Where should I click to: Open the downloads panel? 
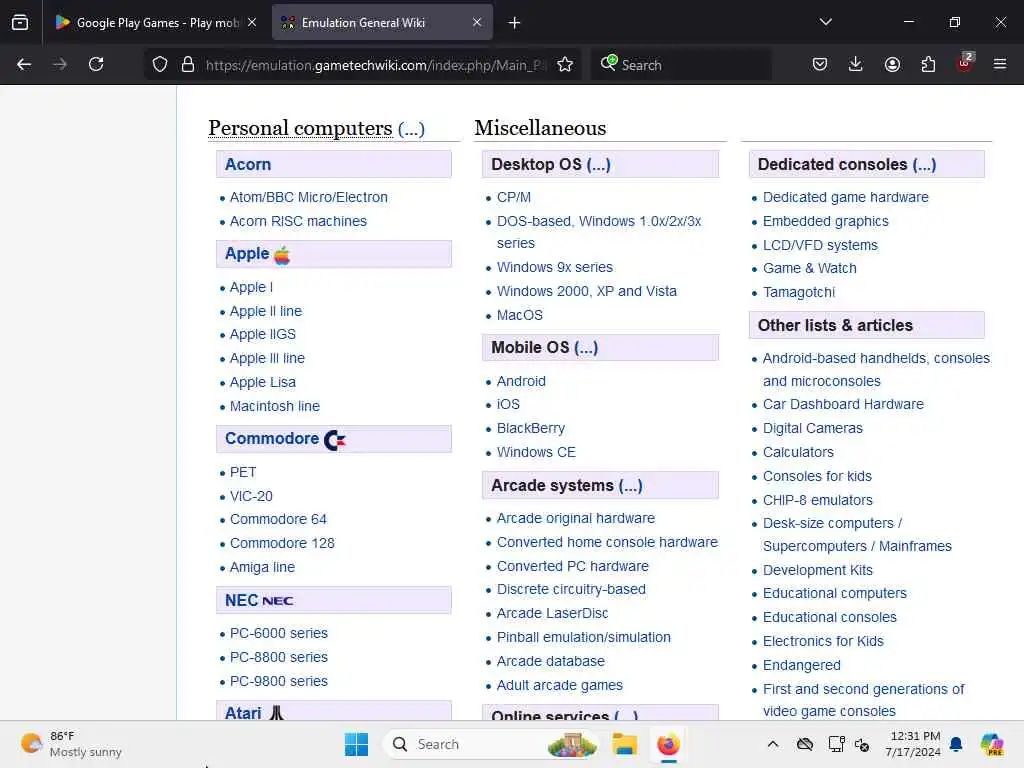coord(856,64)
